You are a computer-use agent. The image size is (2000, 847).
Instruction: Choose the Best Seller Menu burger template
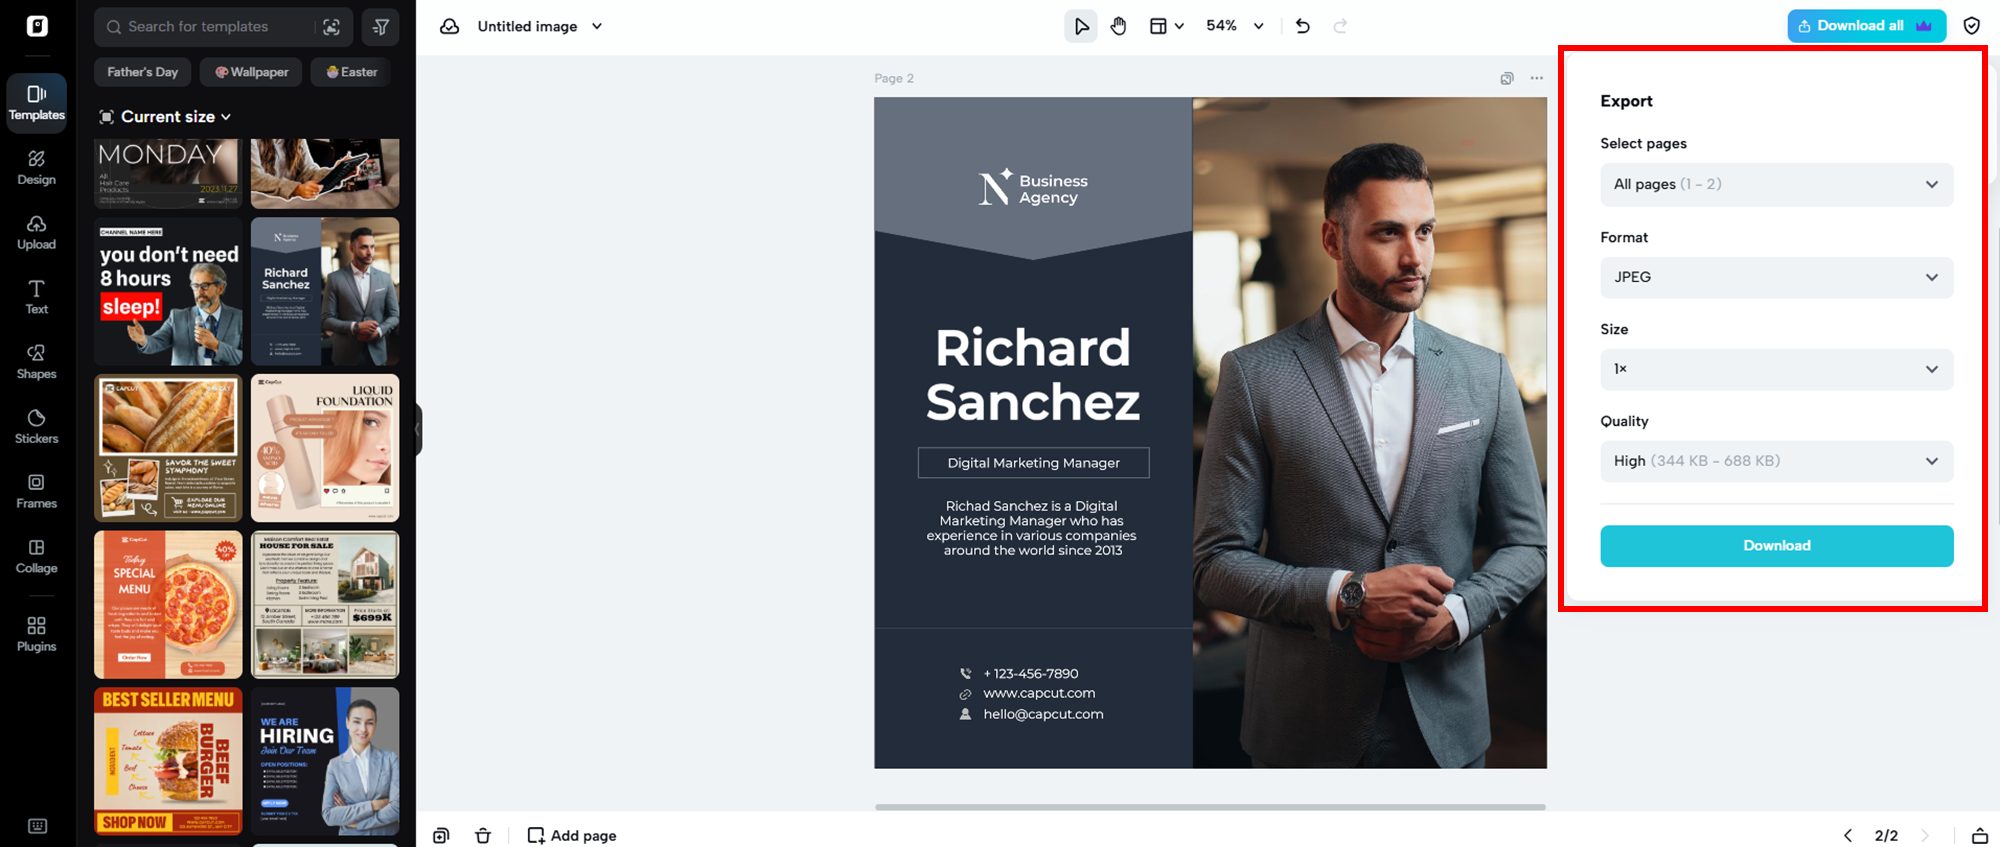click(x=168, y=761)
